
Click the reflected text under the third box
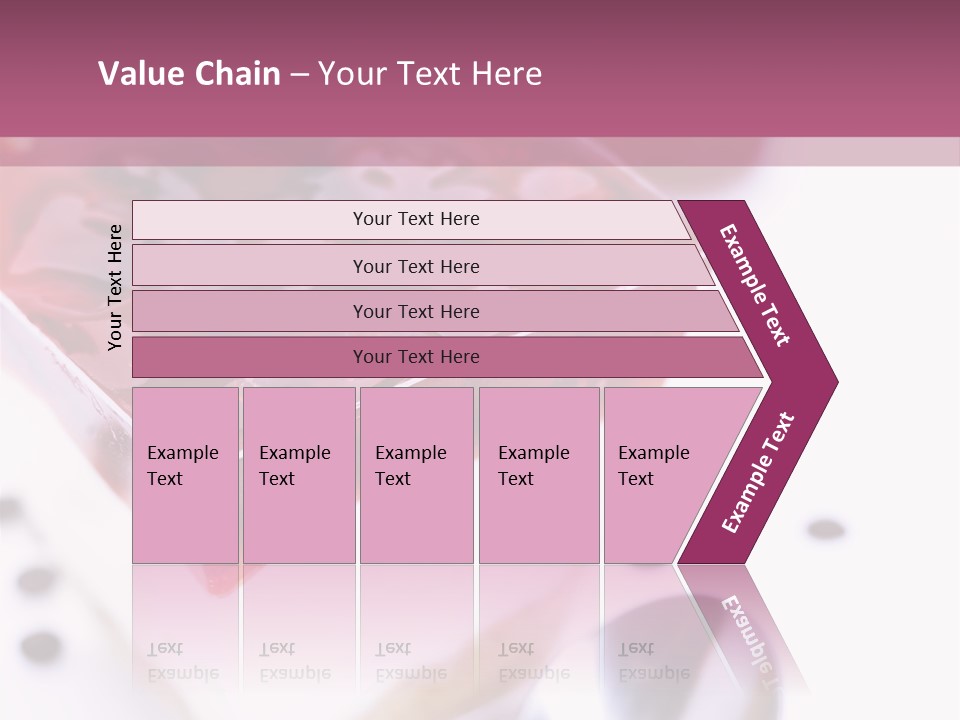pos(411,661)
